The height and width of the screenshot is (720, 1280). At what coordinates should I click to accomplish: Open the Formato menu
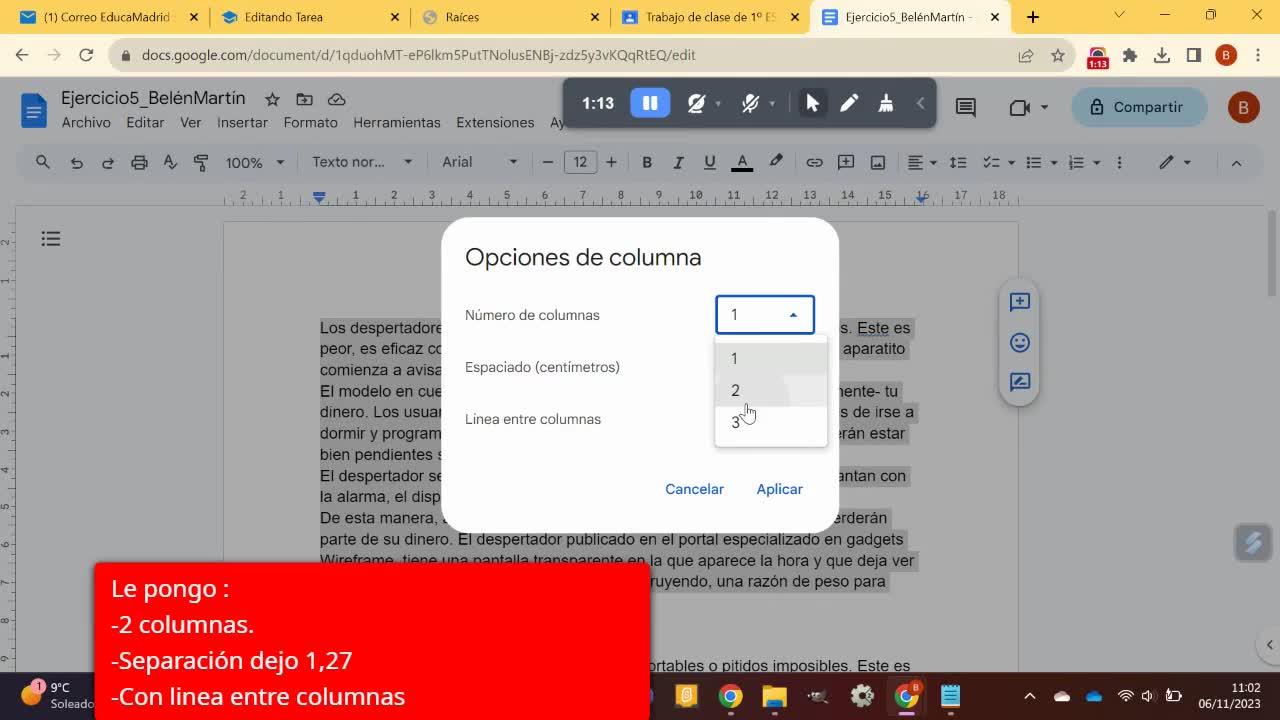coord(310,122)
